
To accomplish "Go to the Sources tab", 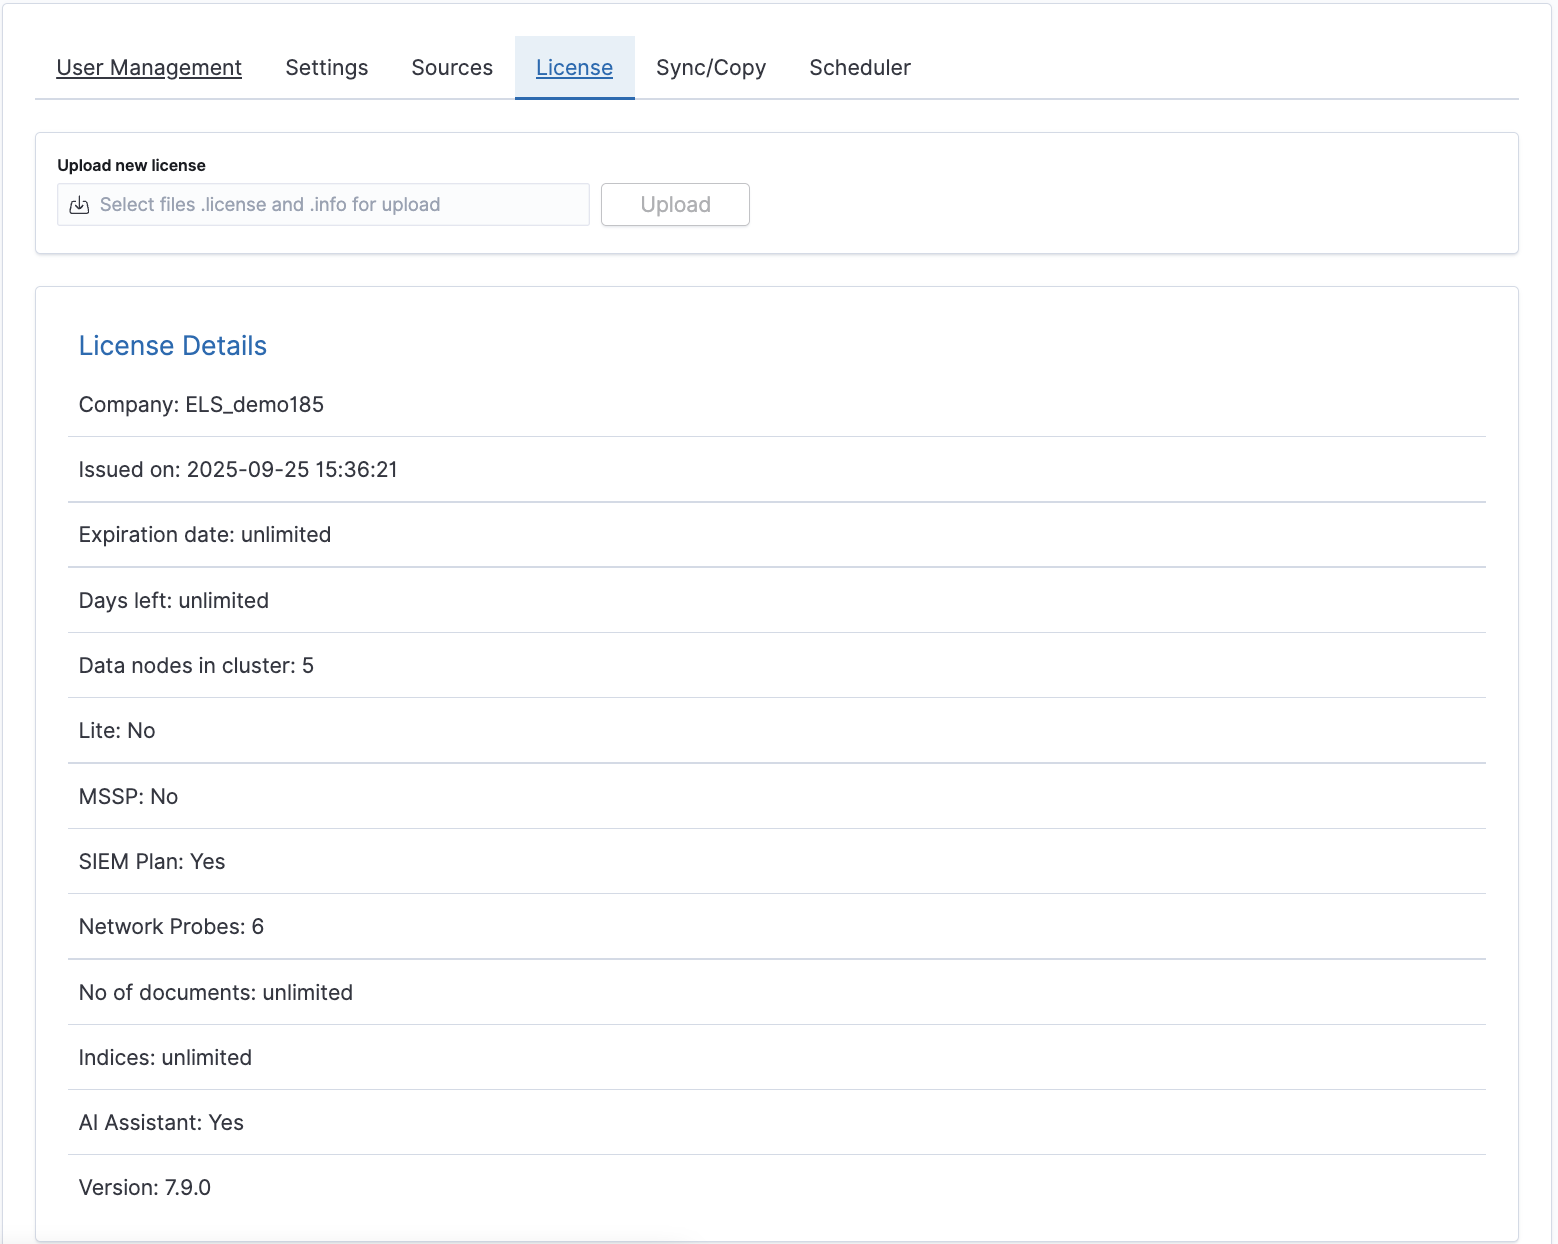I will (x=452, y=68).
